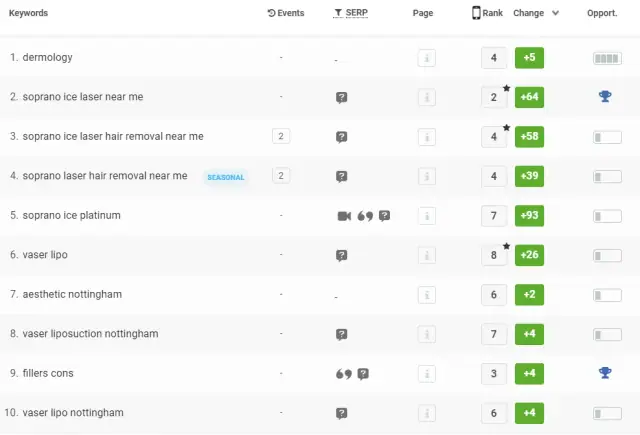This screenshot has width=640, height=435.
Task: Click the question SERP icon for fillers cons
Action: pyautogui.click(x=363, y=373)
